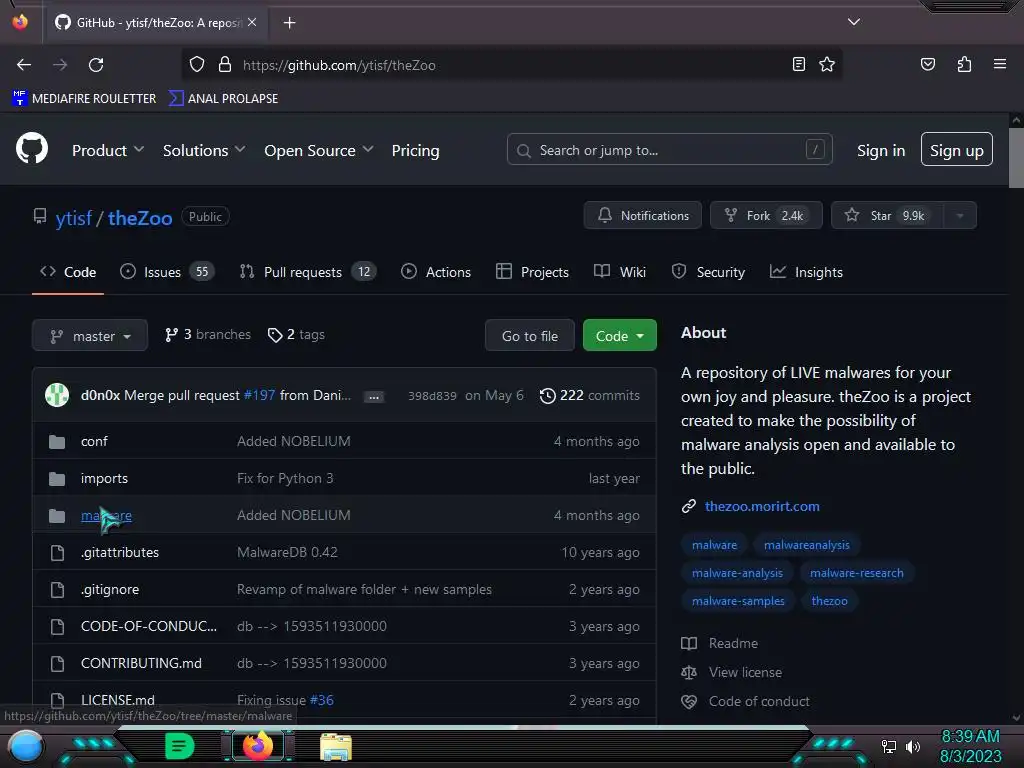Screen dimensions: 1024x768
Task: Click the Start orb on the taskbar
Action: click(26, 746)
